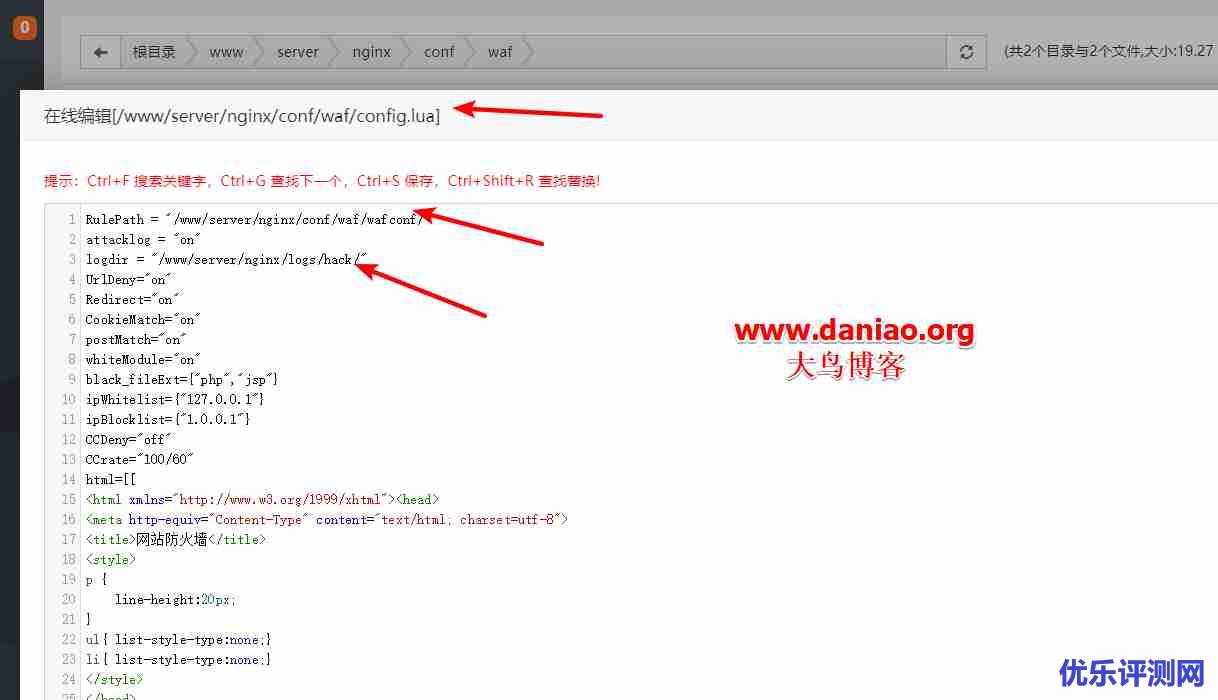Jump to nginx folder in breadcrumb
1218x700 pixels.
point(371,52)
